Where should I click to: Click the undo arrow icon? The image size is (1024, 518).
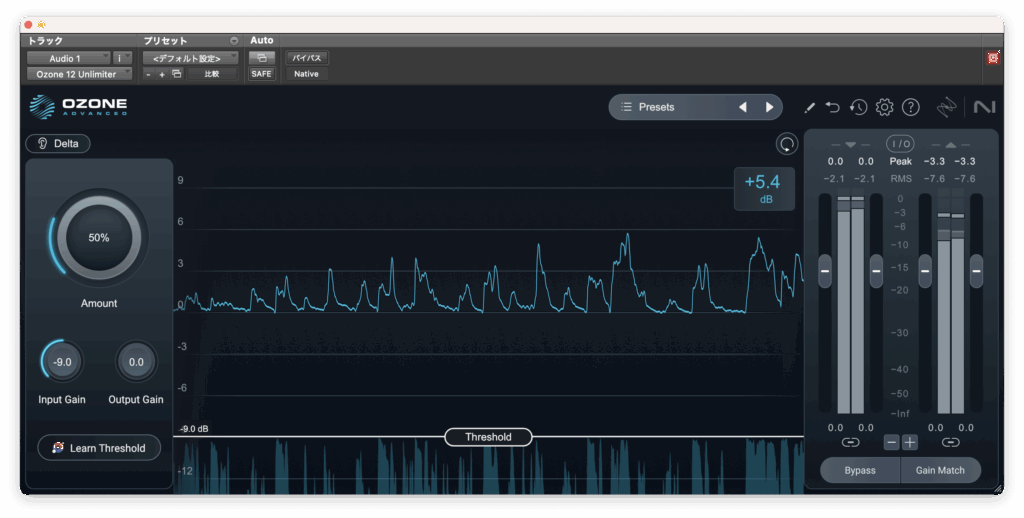832,107
